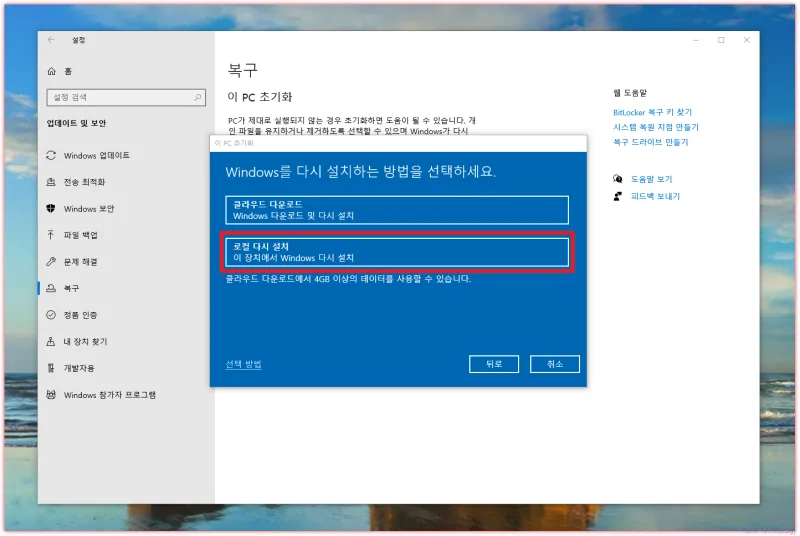Close the Settings window
Screen dimensions: 800x536
pos(746,40)
